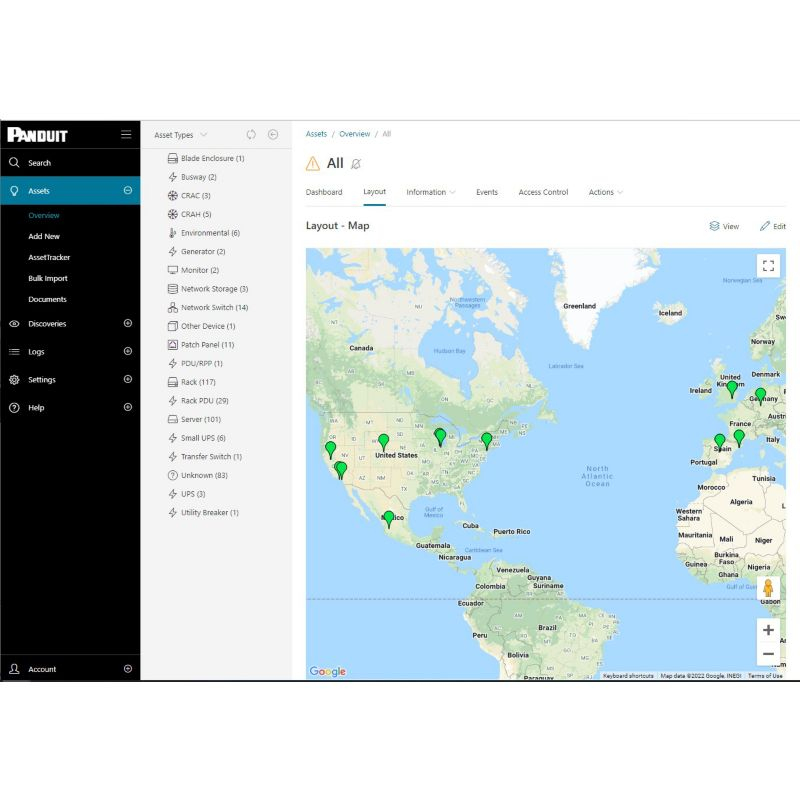The image size is (800, 800).
Task: Expand the Account sidebar section
Action: 128,669
